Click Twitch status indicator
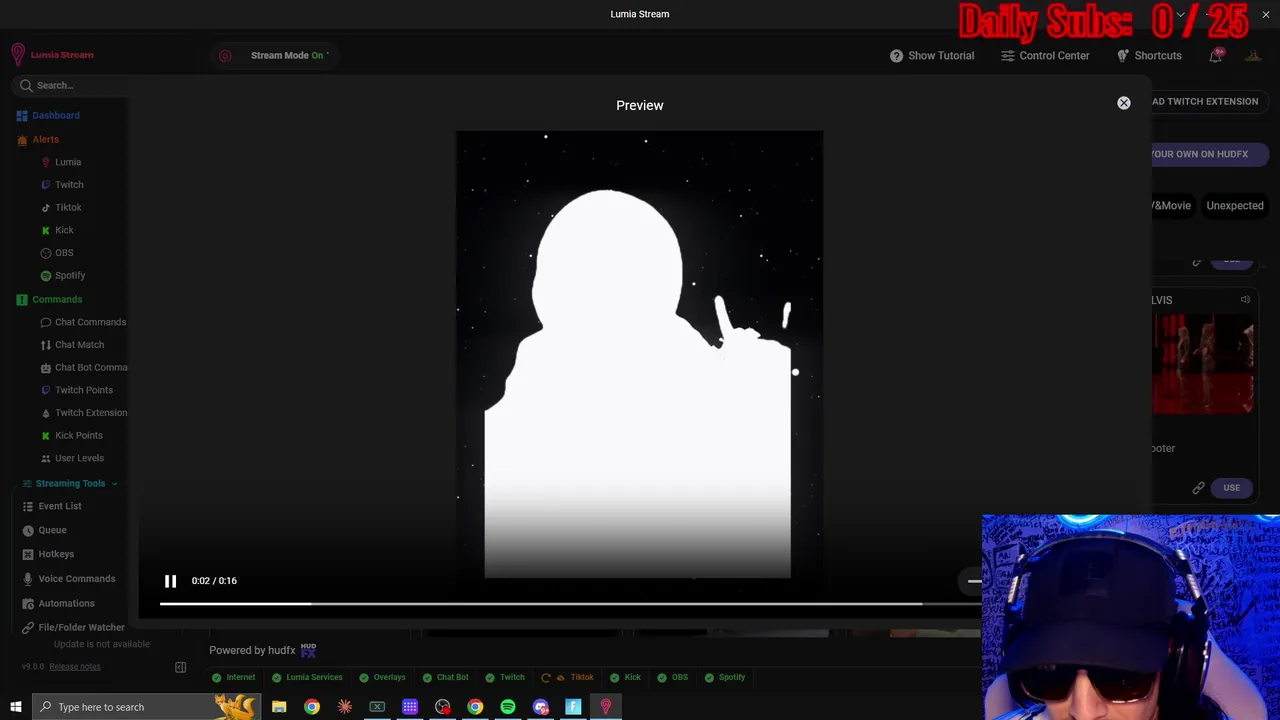This screenshot has height=720, width=1280. 504,678
